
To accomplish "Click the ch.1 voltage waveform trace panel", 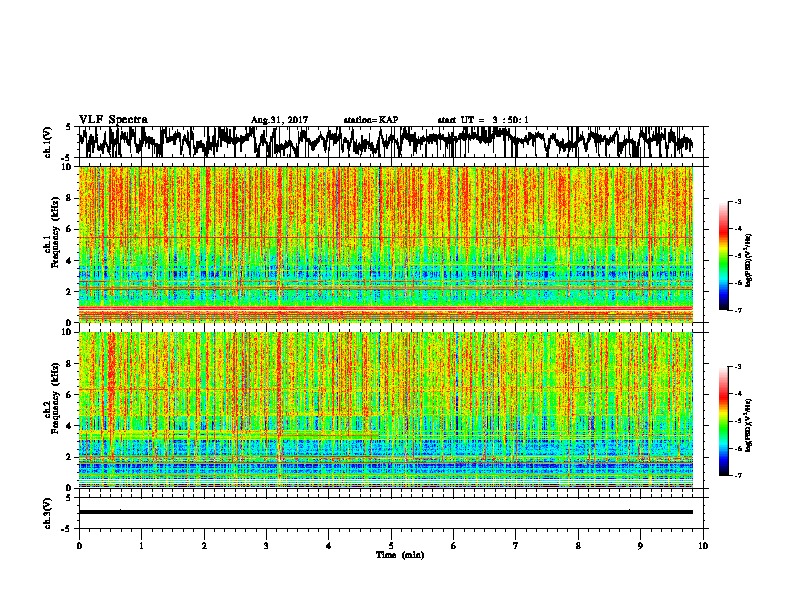I will coord(390,142).
